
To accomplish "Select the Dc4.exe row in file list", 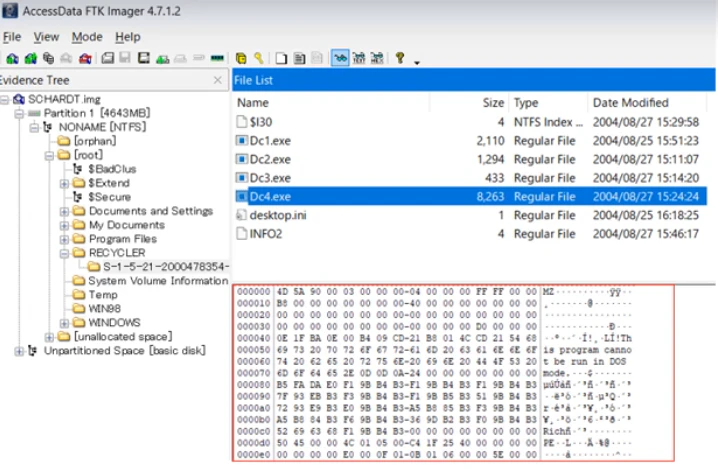I will 470,196.
